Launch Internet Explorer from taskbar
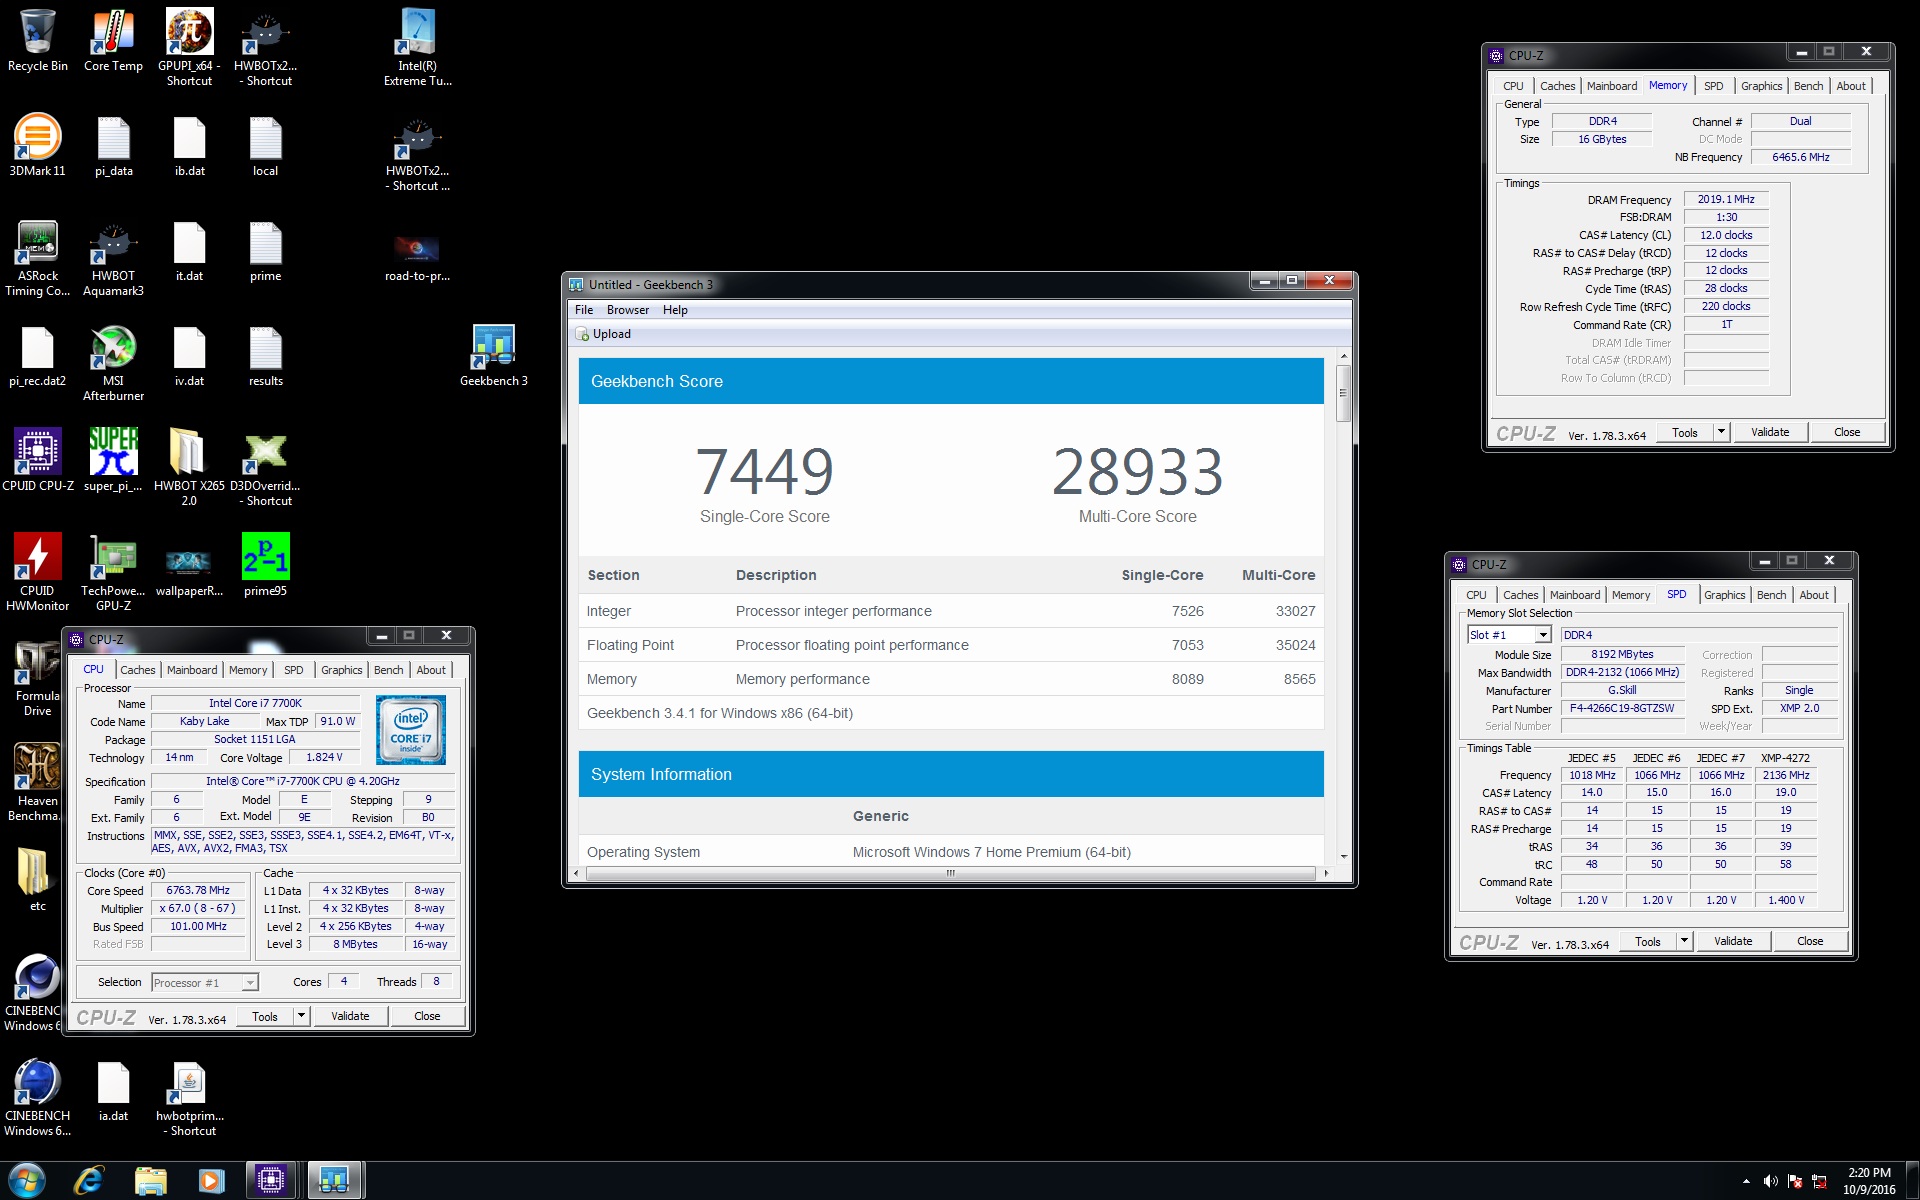Screen dimensions: 1920x1200 89,1181
